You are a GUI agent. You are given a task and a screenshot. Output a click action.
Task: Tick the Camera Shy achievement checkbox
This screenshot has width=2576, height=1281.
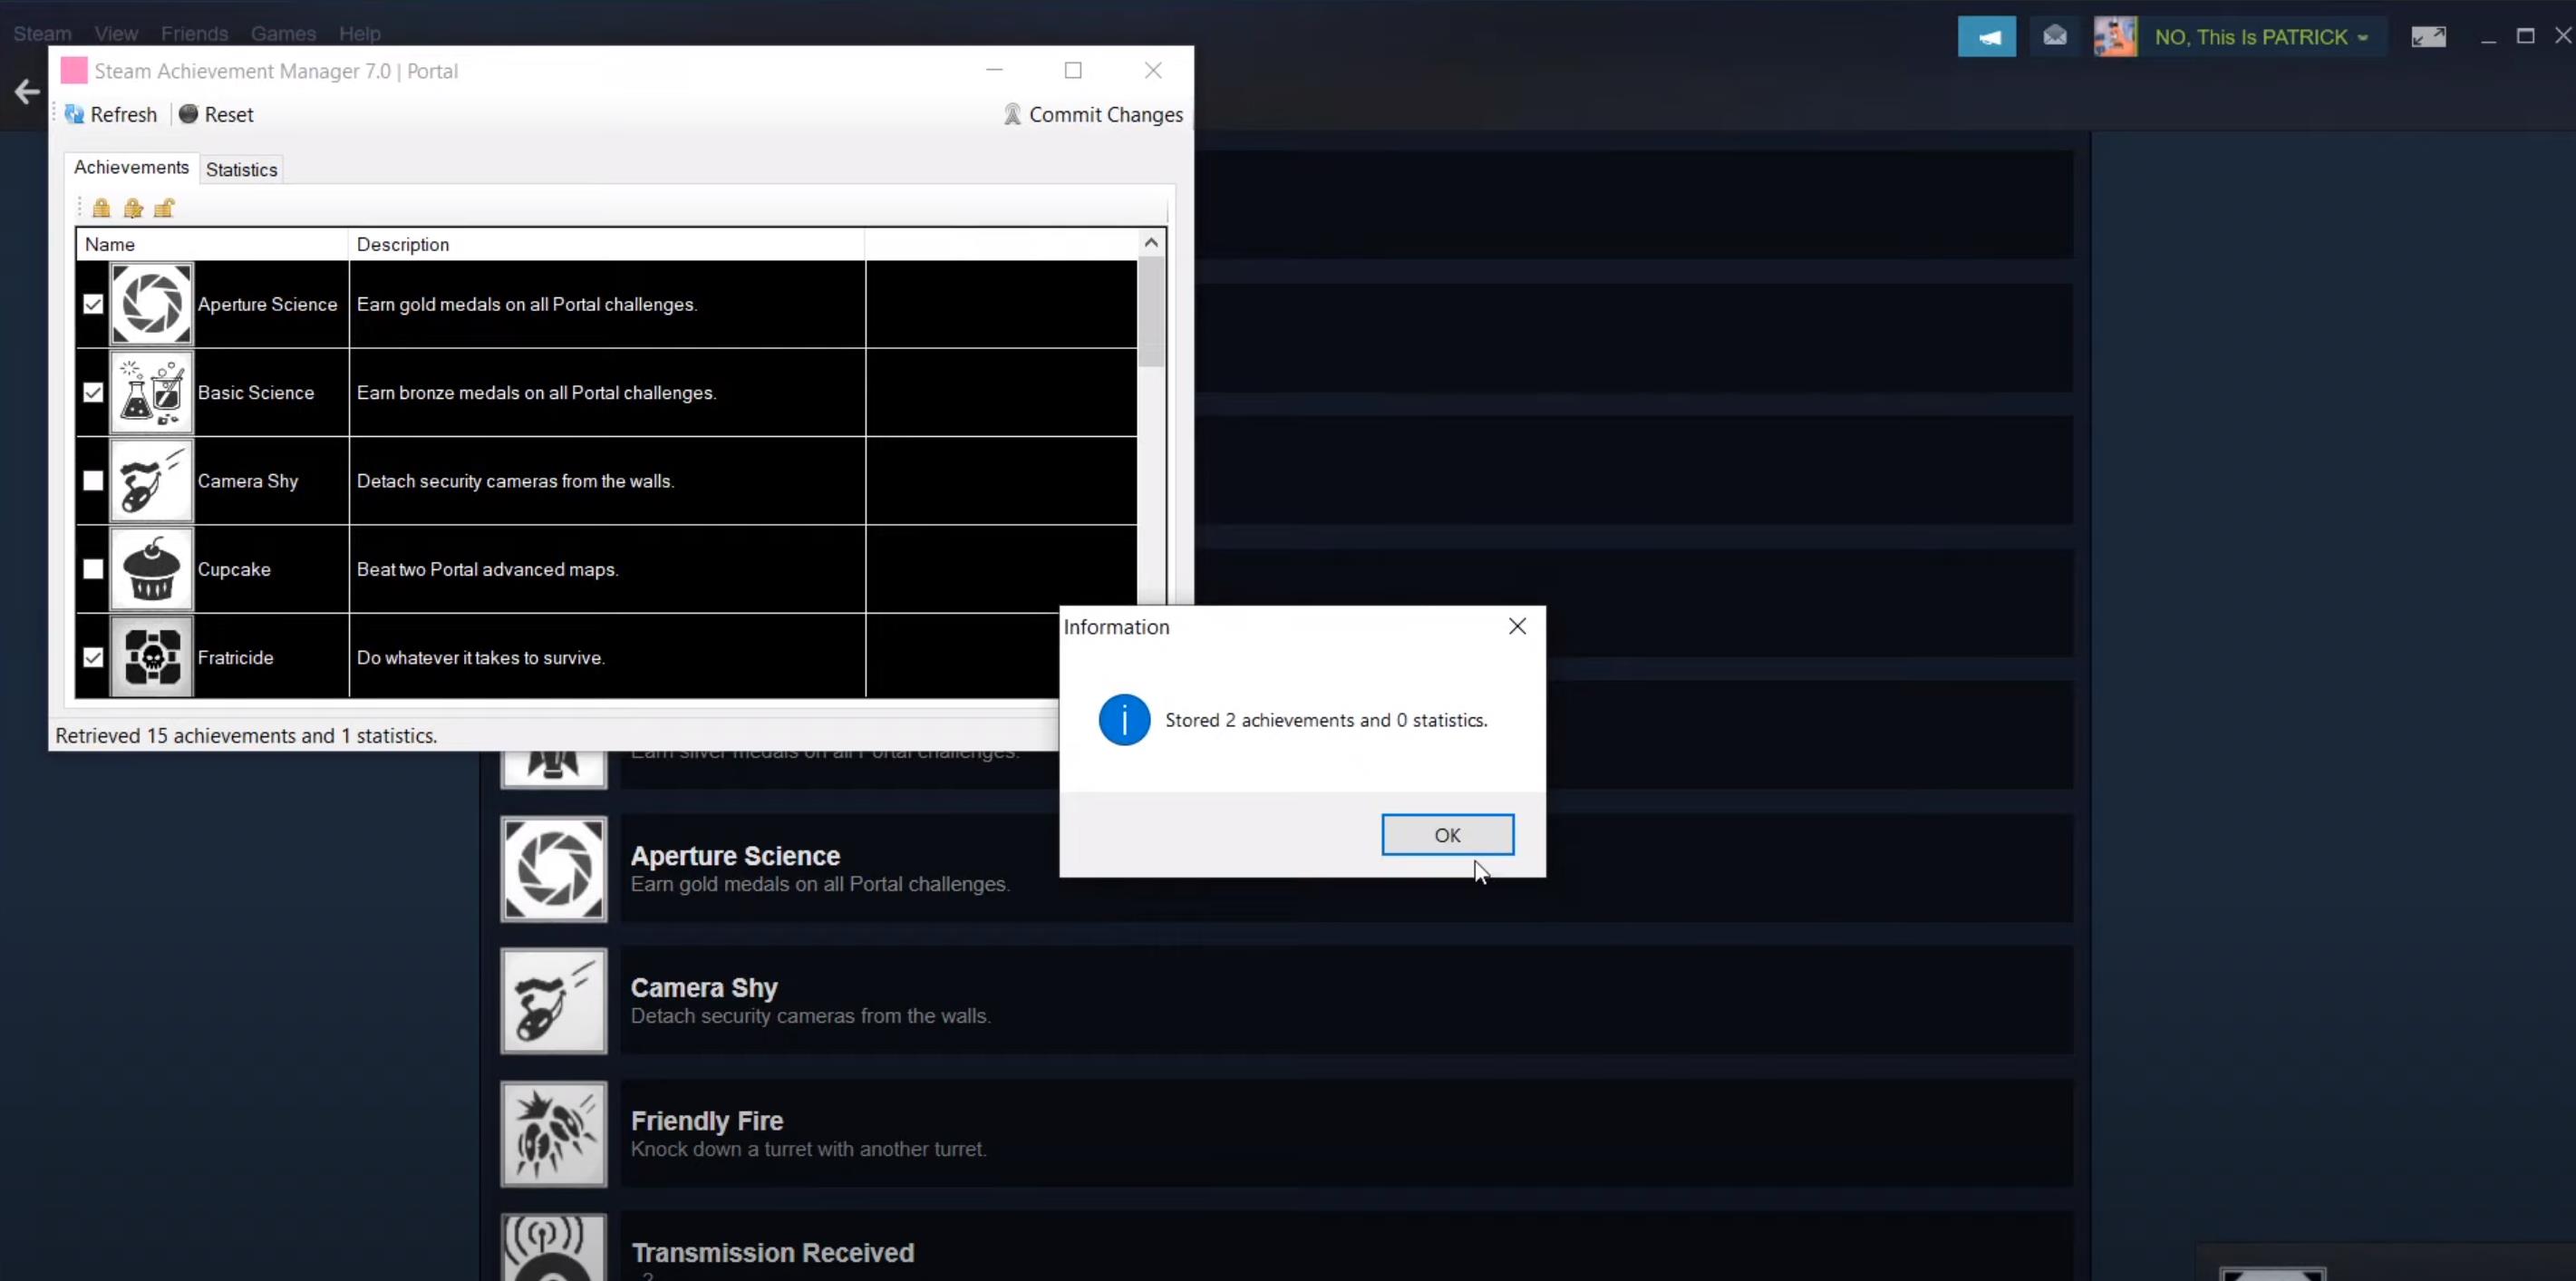93,481
